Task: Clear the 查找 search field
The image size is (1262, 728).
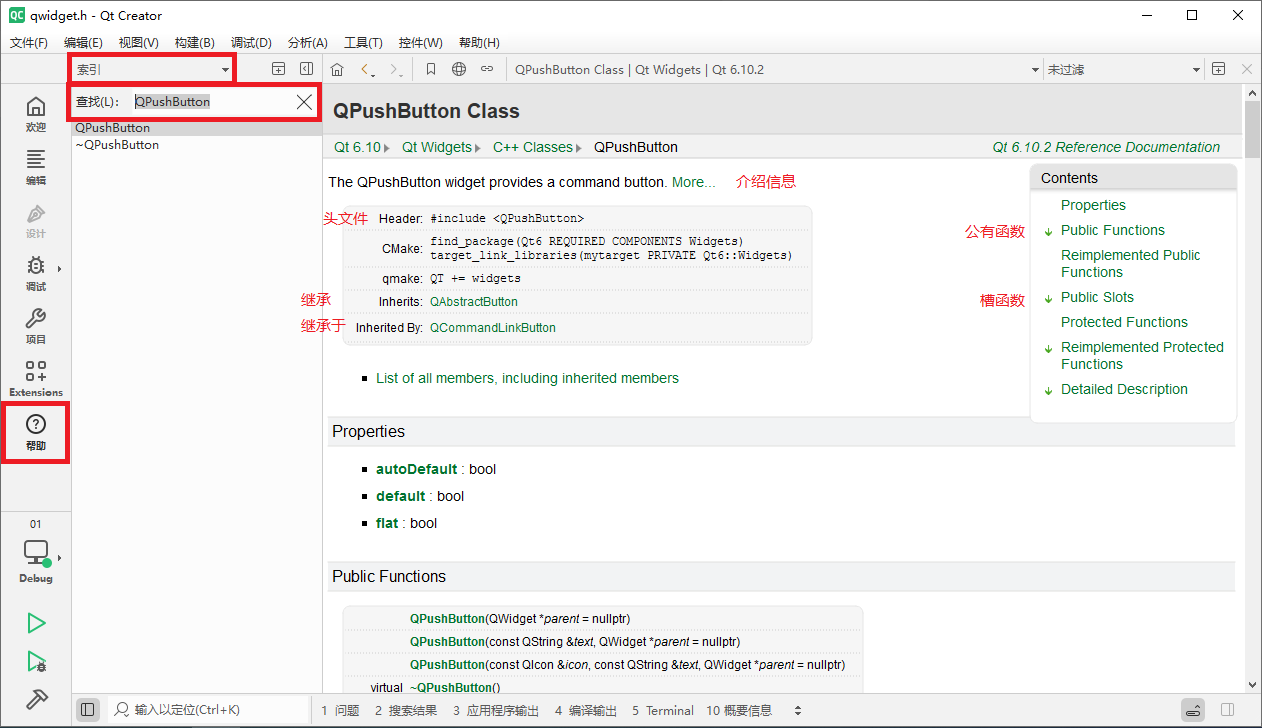Action: point(305,102)
